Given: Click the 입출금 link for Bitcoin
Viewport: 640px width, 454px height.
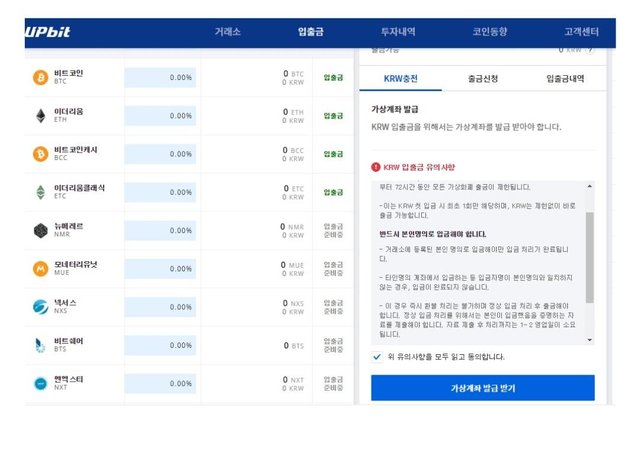Looking at the screenshot, I should point(332,77).
